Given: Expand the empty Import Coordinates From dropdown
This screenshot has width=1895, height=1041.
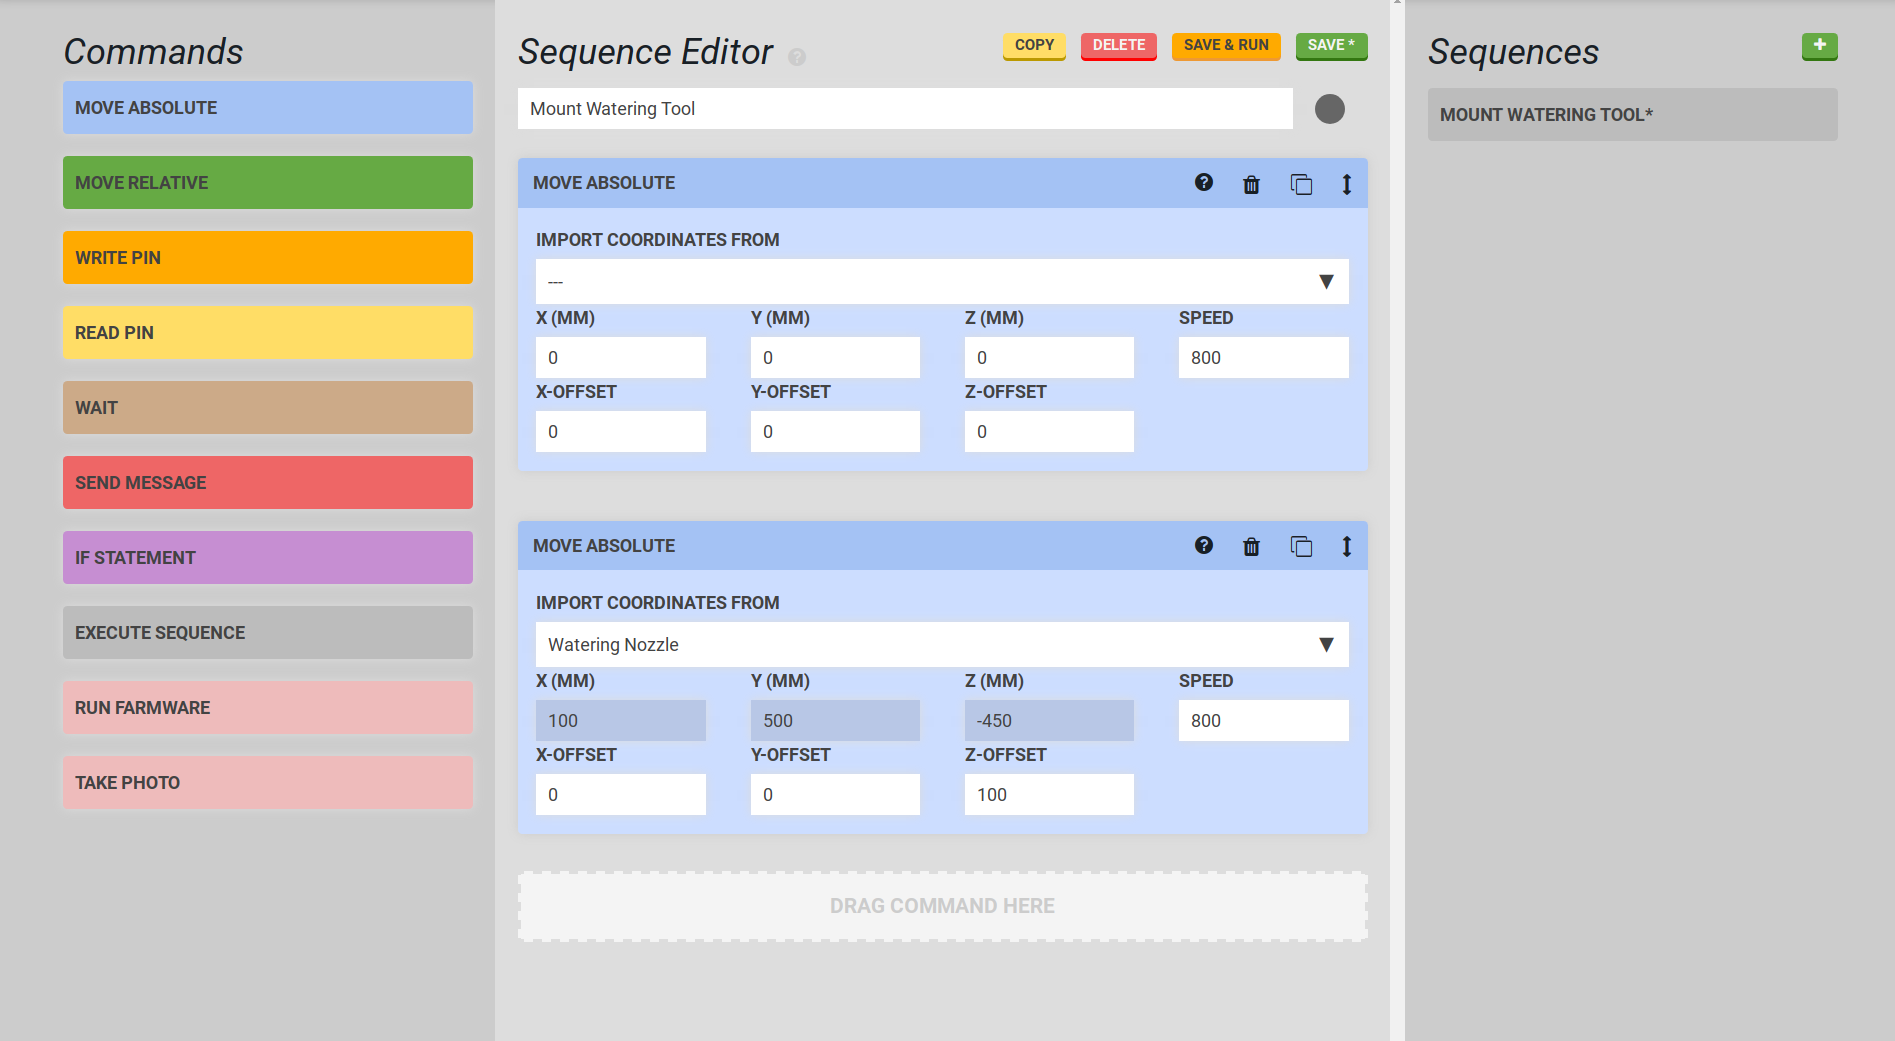Looking at the screenshot, I should point(941,282).
